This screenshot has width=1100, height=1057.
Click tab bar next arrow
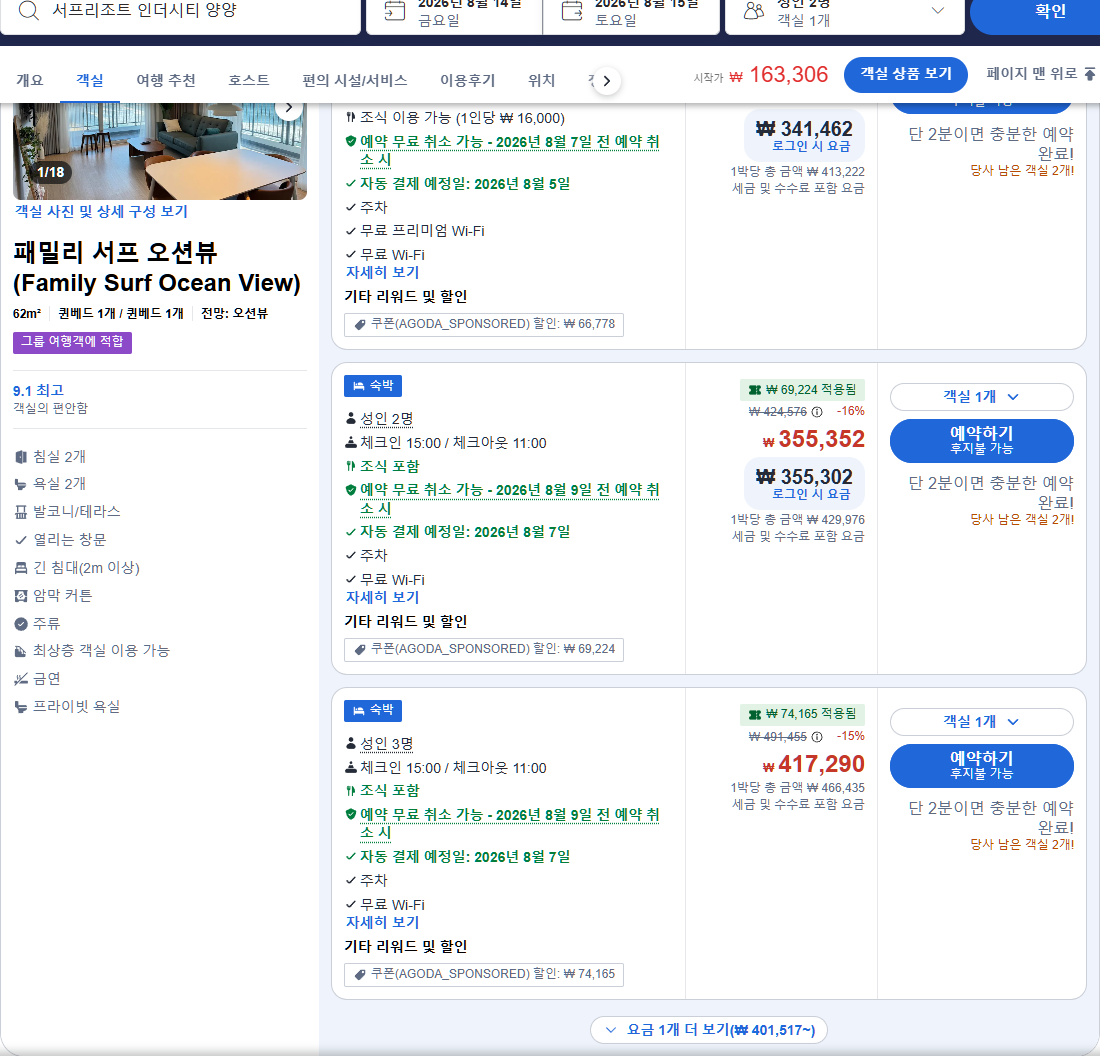607,81
